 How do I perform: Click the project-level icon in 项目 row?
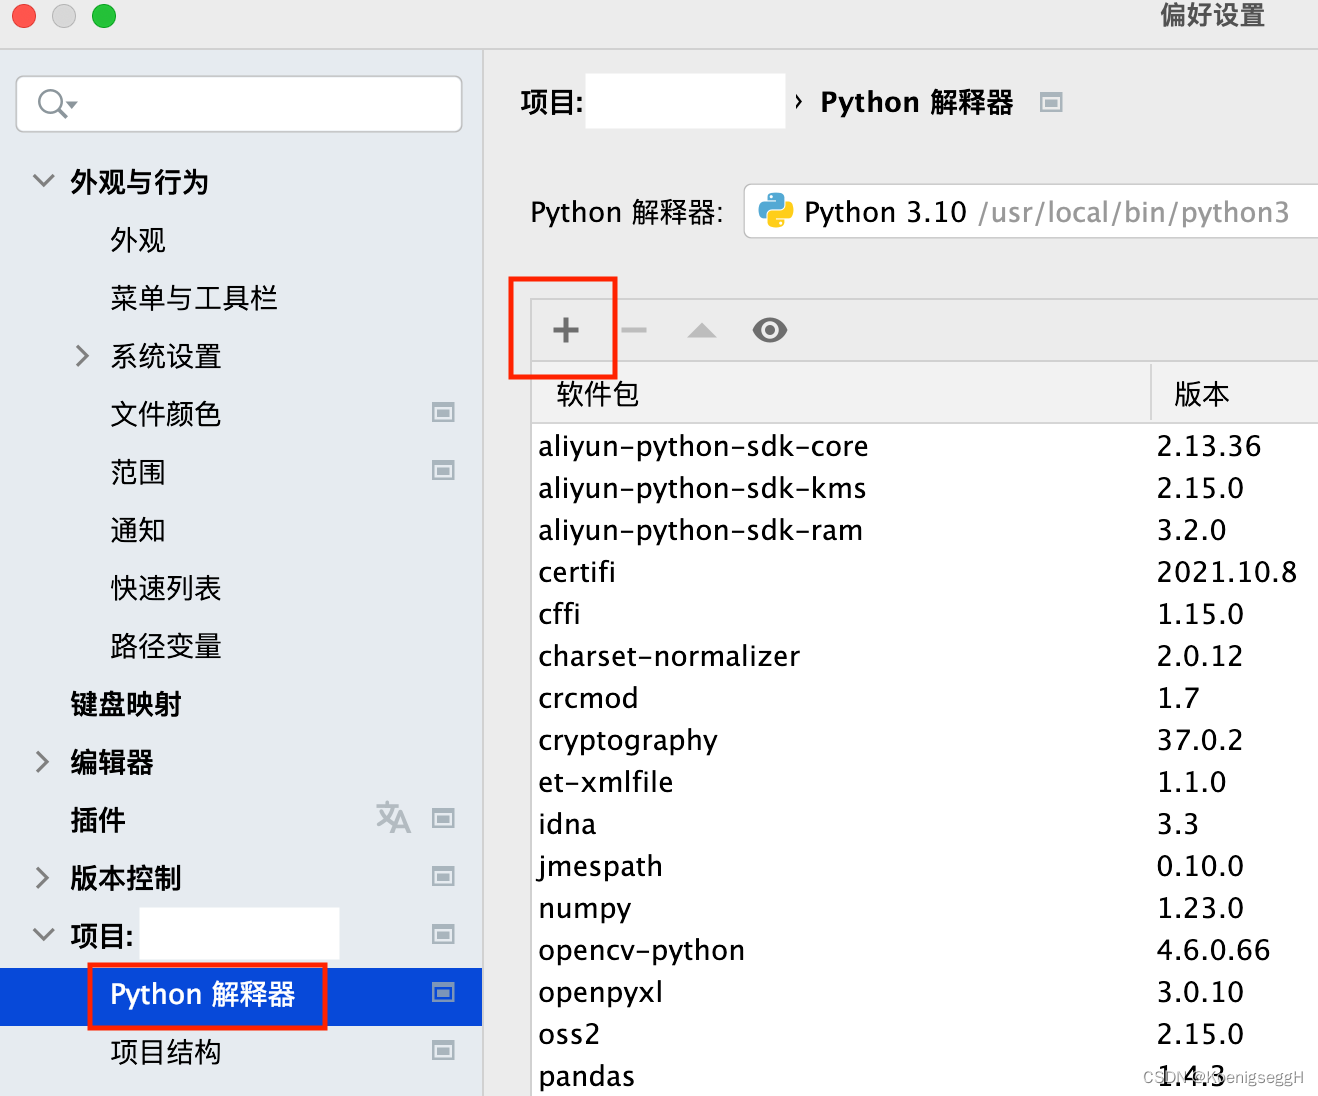[x=443, y=934]
